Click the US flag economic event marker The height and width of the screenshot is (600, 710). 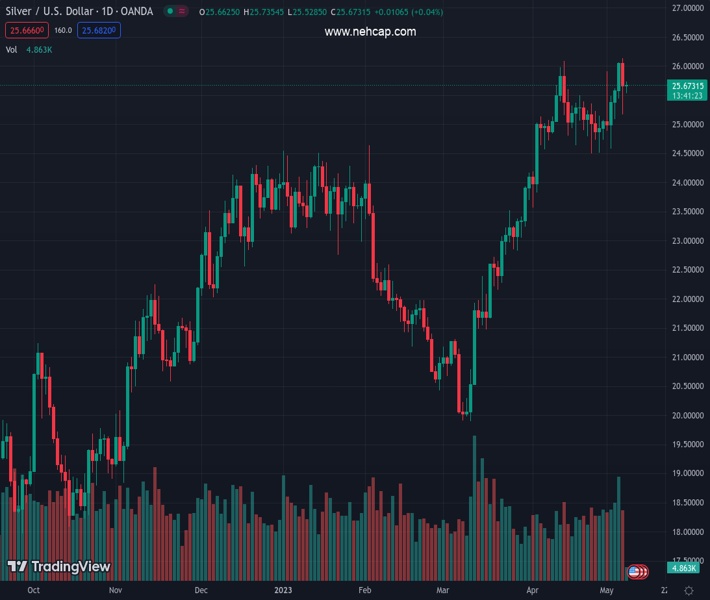tap(634, 572)
